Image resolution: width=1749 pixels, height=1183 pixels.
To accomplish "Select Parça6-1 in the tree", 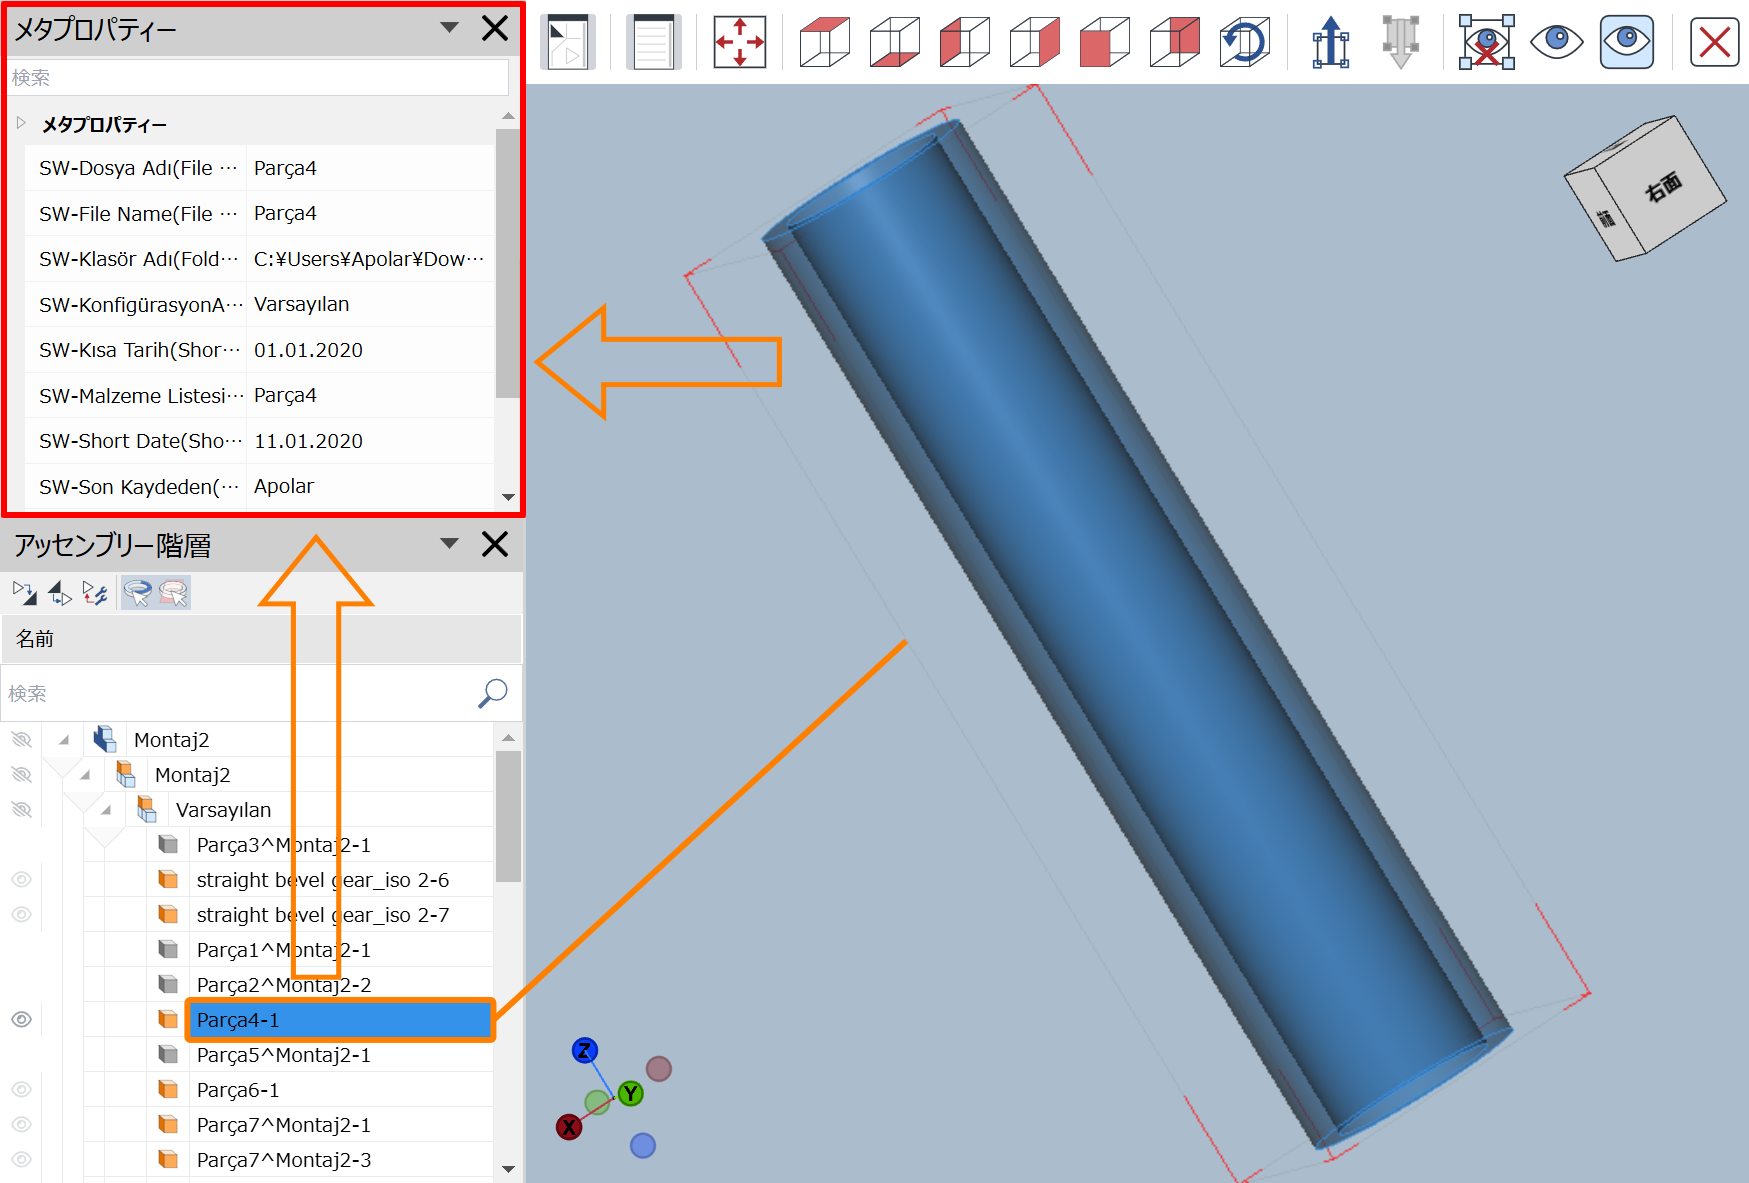I will [x=237, y=1090].
